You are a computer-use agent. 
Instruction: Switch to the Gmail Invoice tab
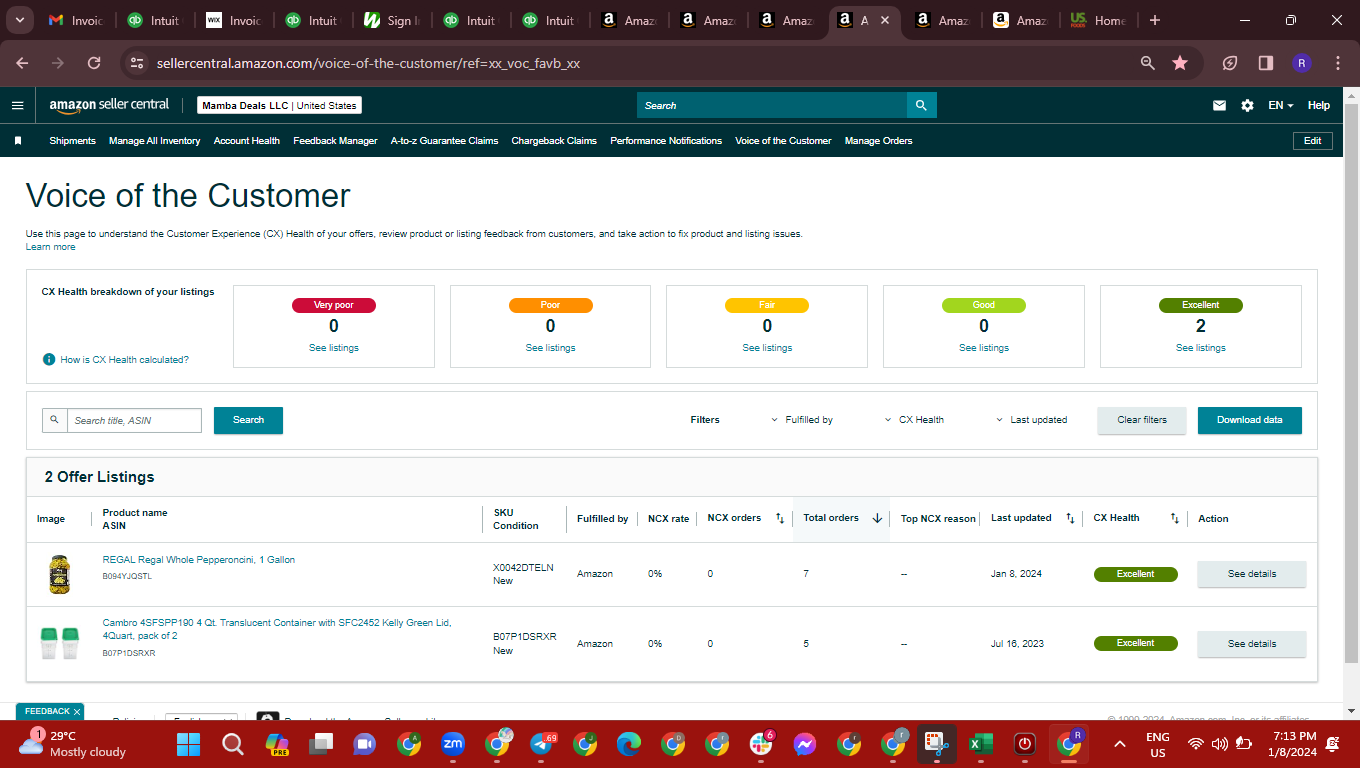76,20
